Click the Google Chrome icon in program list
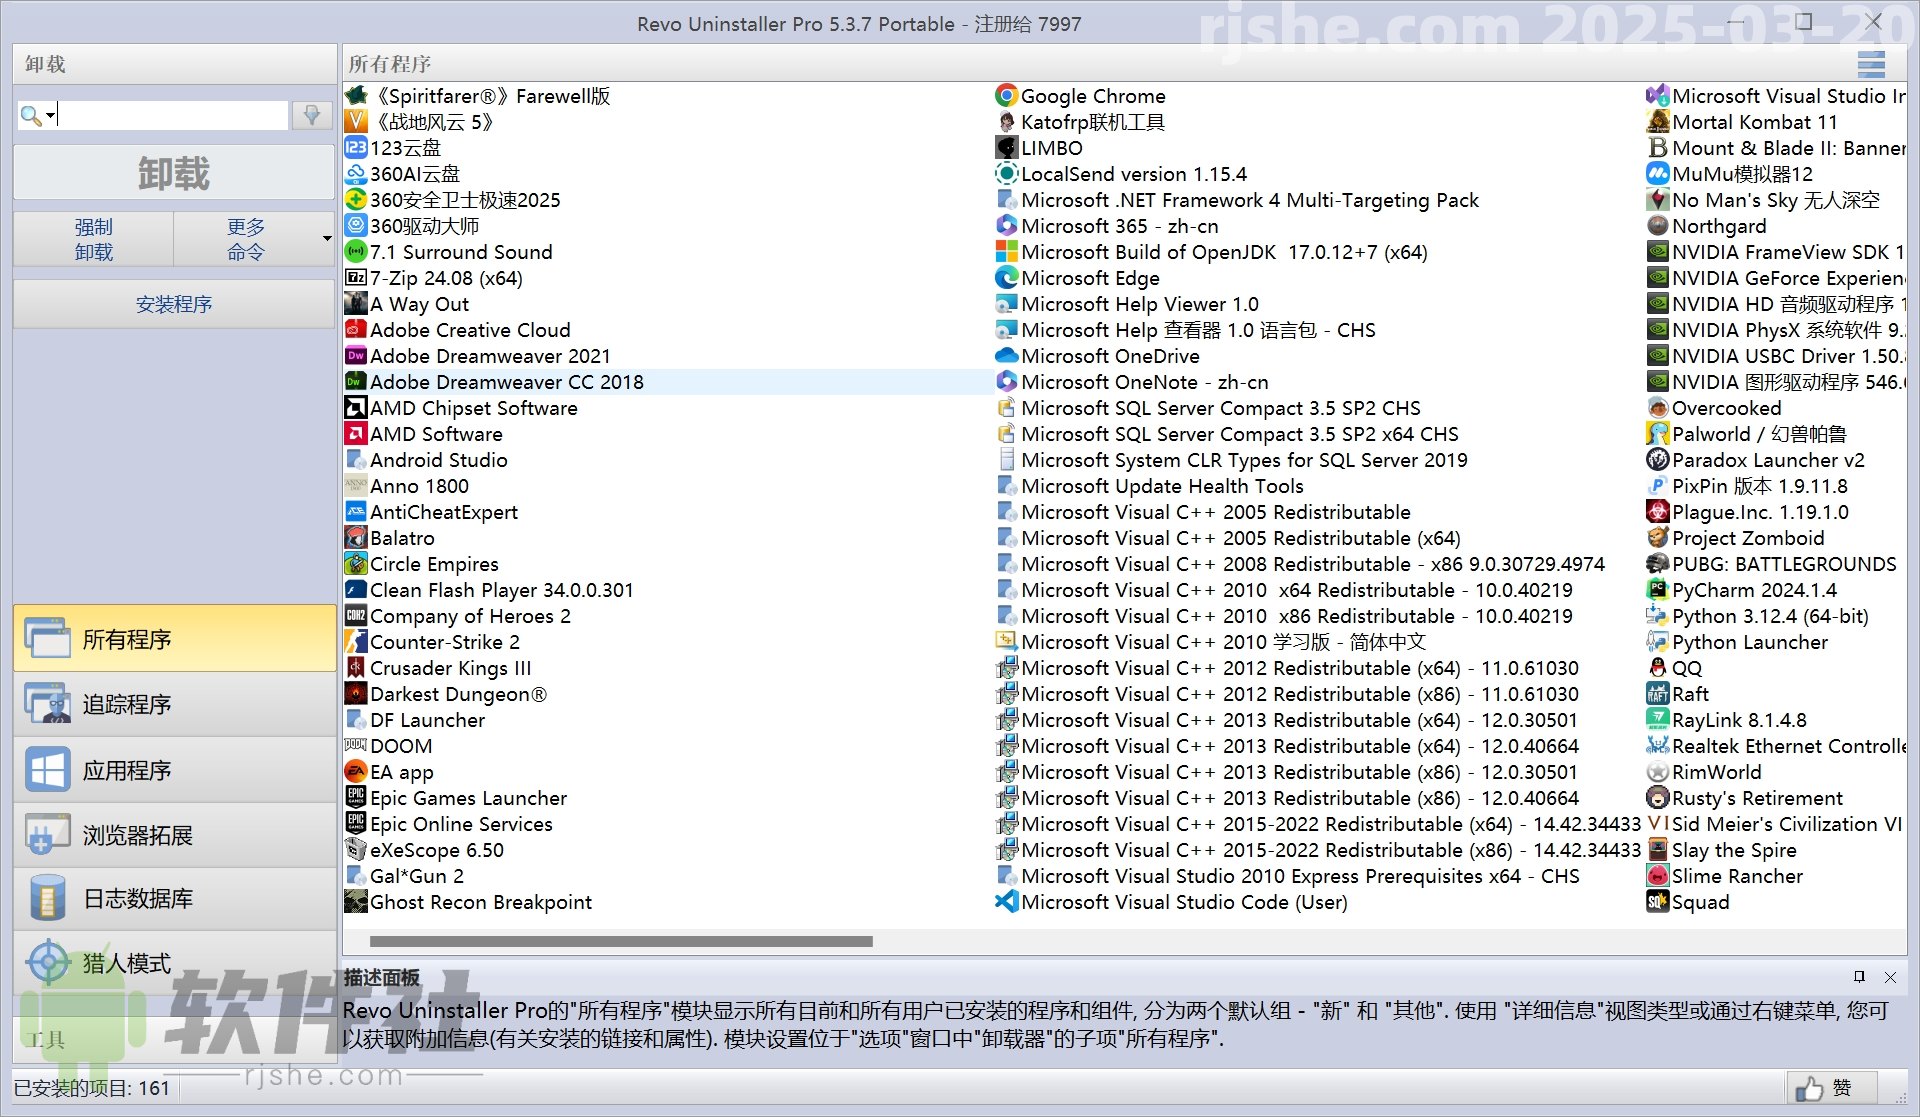Image resolution: width=1920 pixels, height=1117 pixels. 1006,96
